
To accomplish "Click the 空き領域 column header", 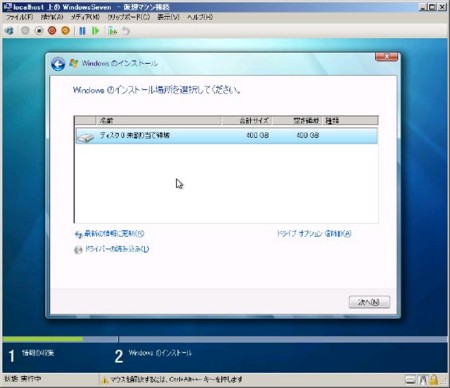I will point(297,120).
